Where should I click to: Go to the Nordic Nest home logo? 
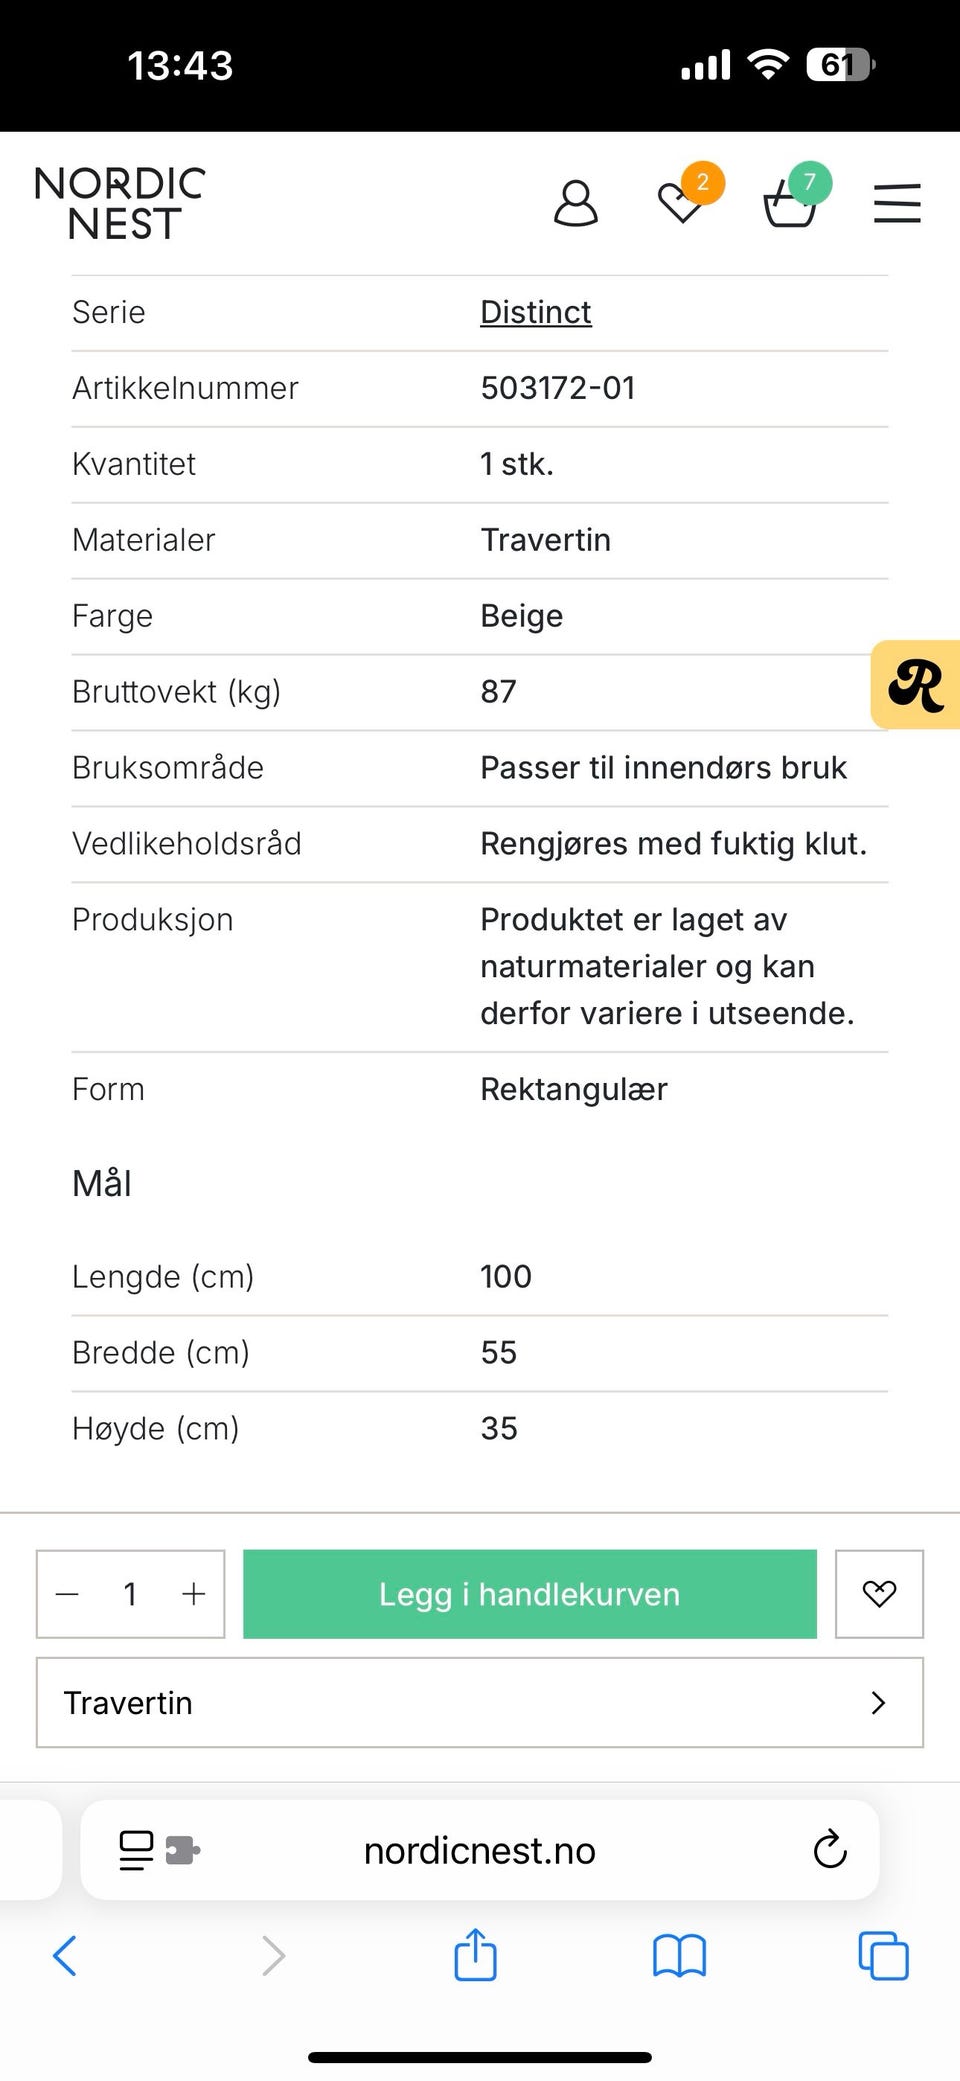[120, 204]
